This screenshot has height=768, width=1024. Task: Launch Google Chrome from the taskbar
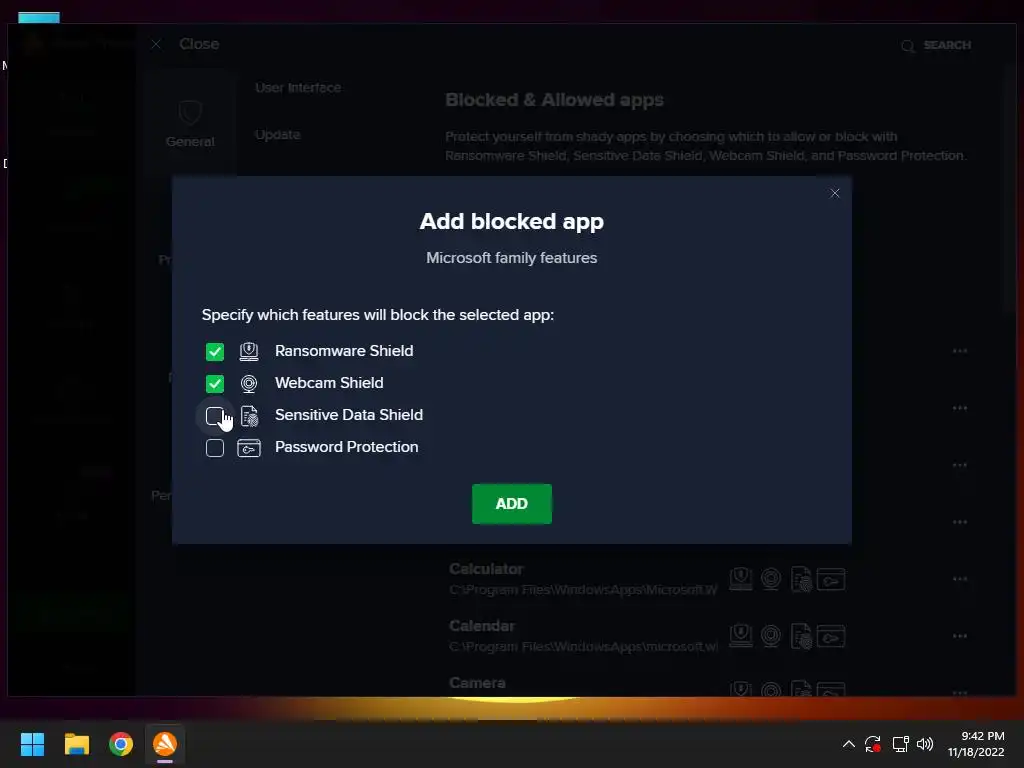121,744
